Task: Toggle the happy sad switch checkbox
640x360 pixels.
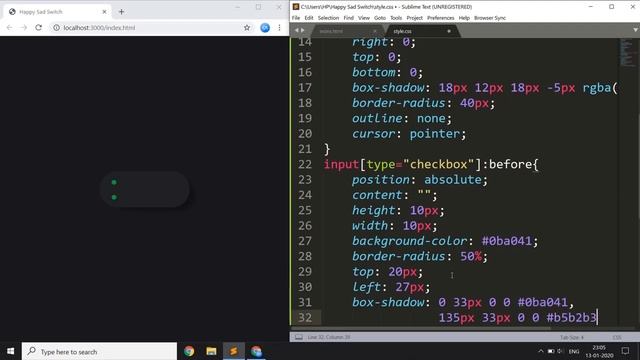Action: point(144,189)
